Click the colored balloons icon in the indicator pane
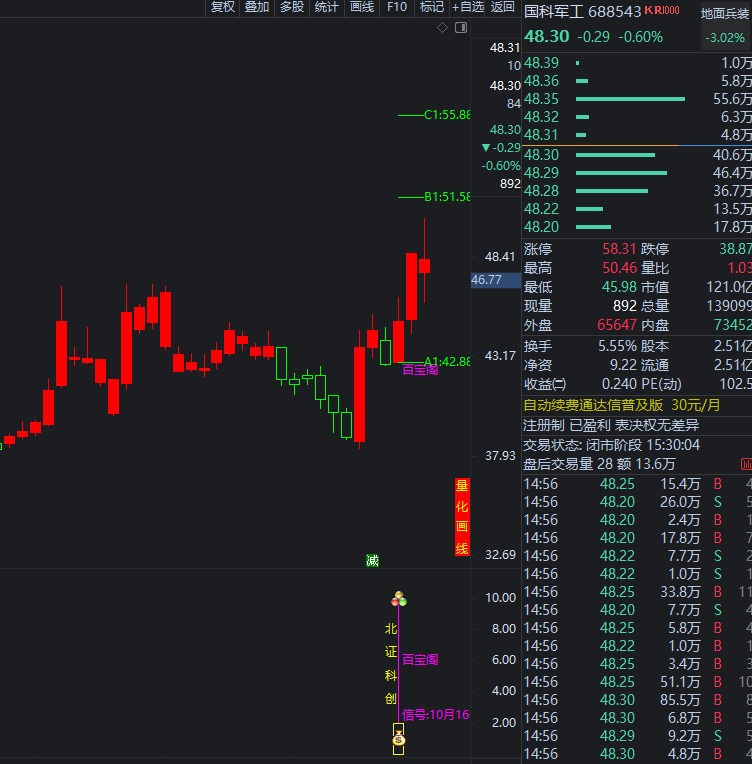Viewport: 752px width, 764px height. 399,599
